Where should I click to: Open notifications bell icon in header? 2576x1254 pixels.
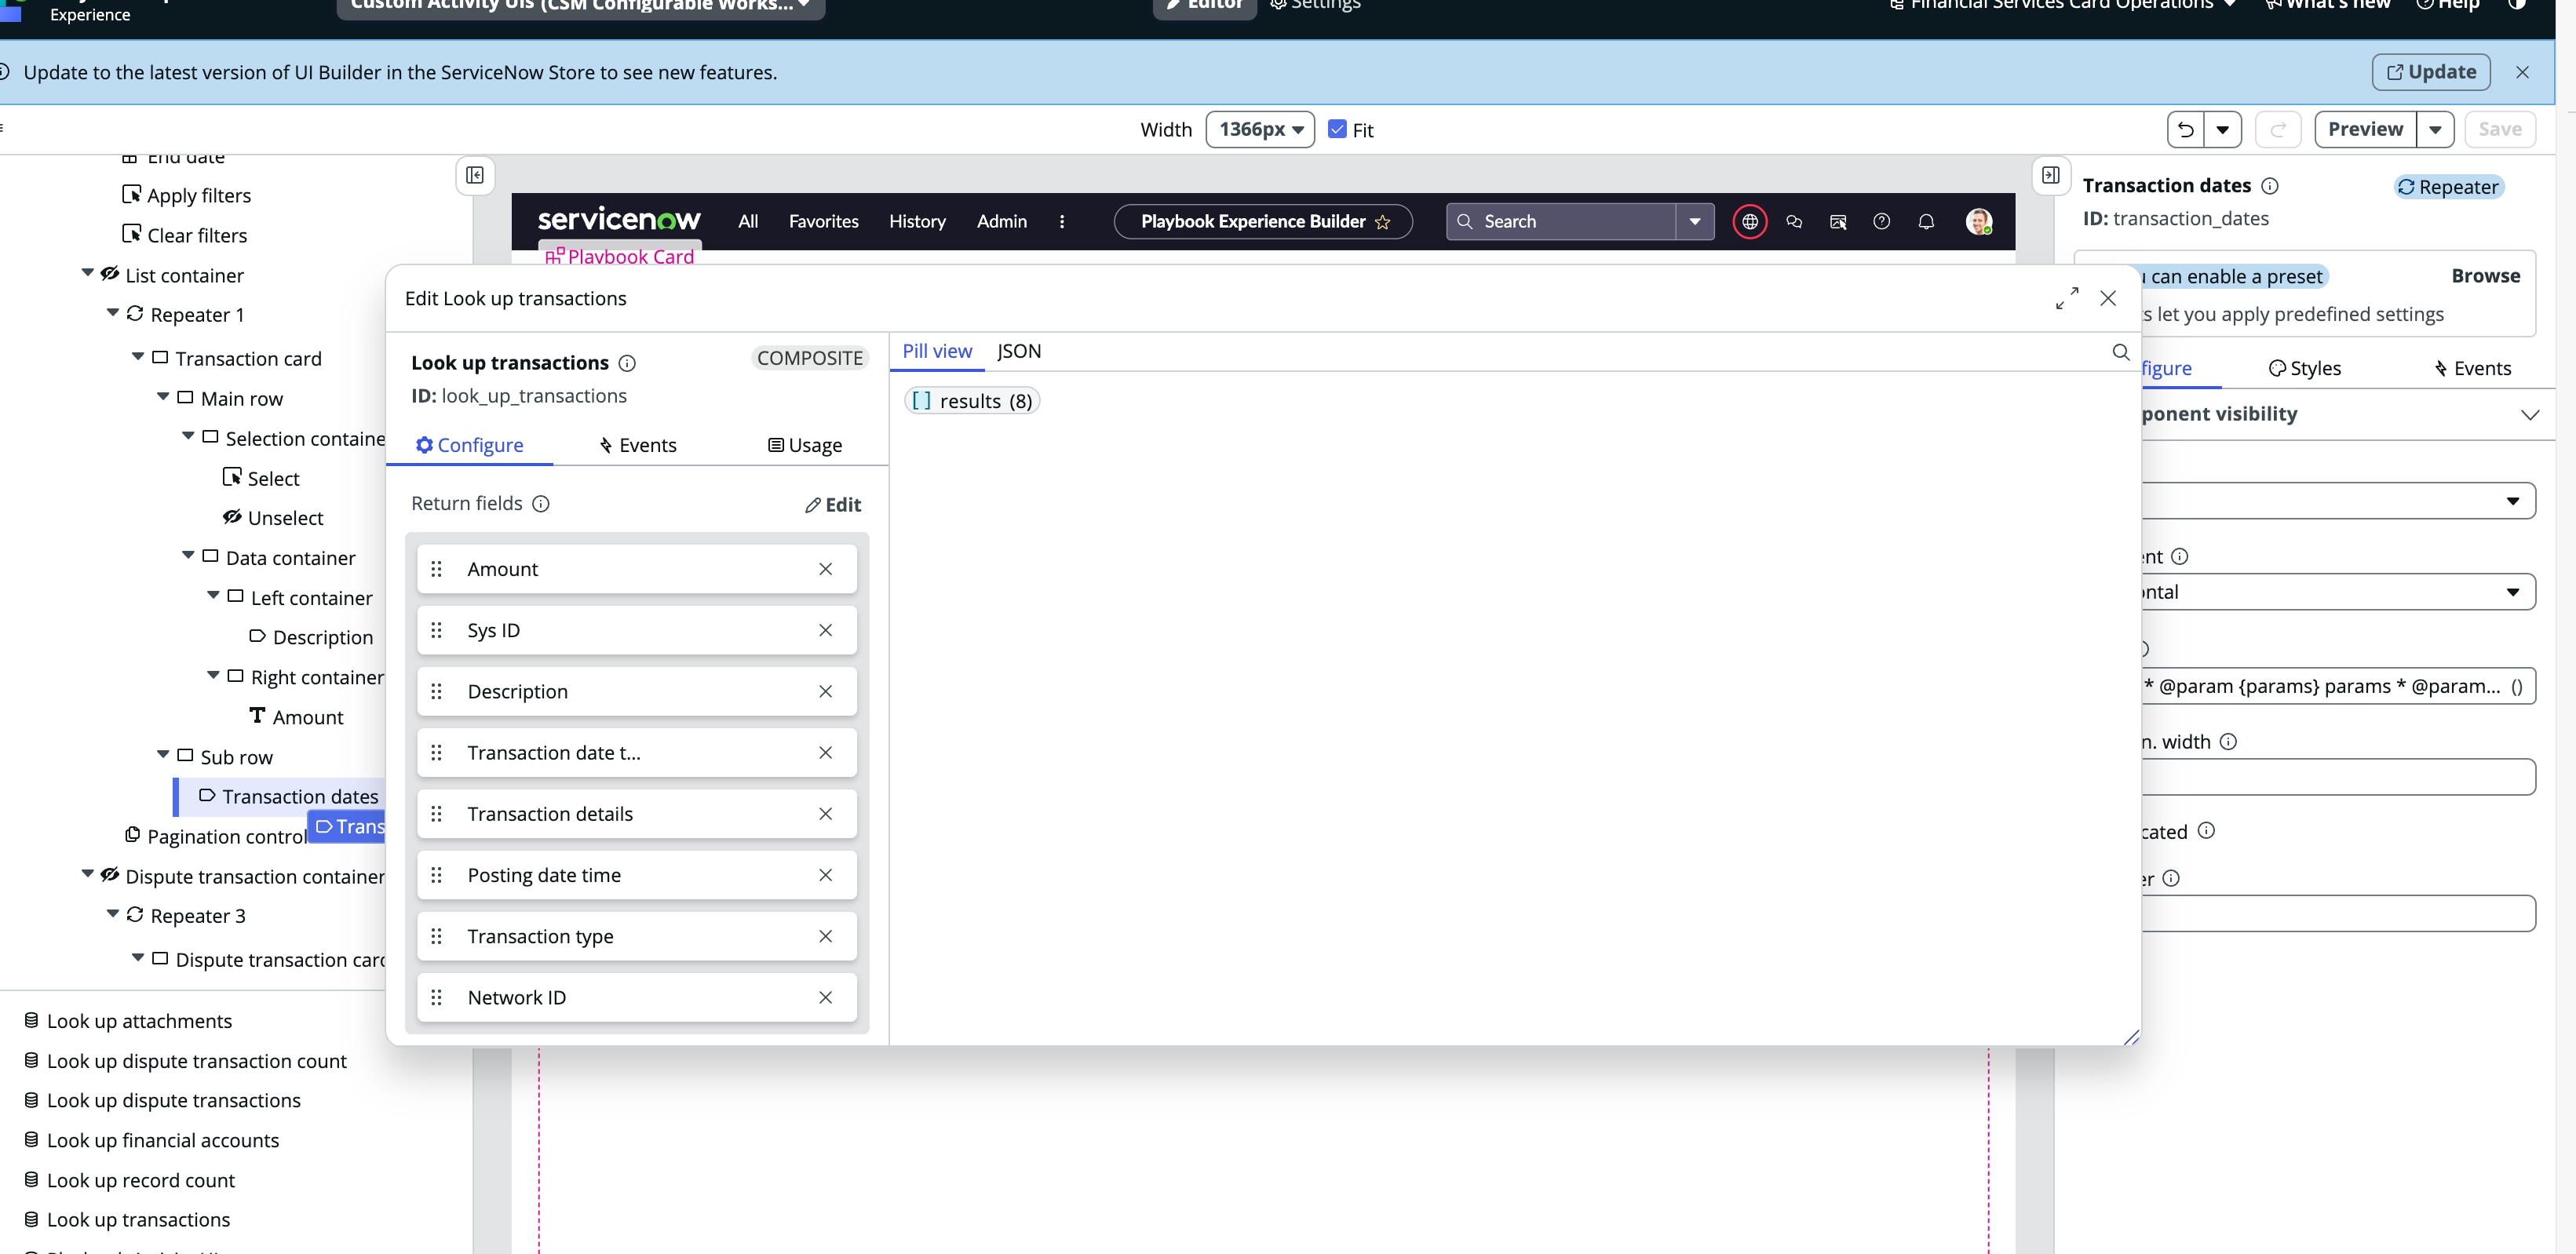(x=1925, y=222)
